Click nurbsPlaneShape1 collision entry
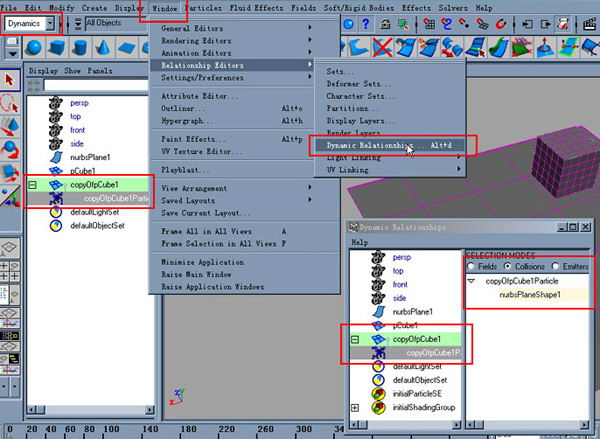600x439 pixels. tap(530, 295)
